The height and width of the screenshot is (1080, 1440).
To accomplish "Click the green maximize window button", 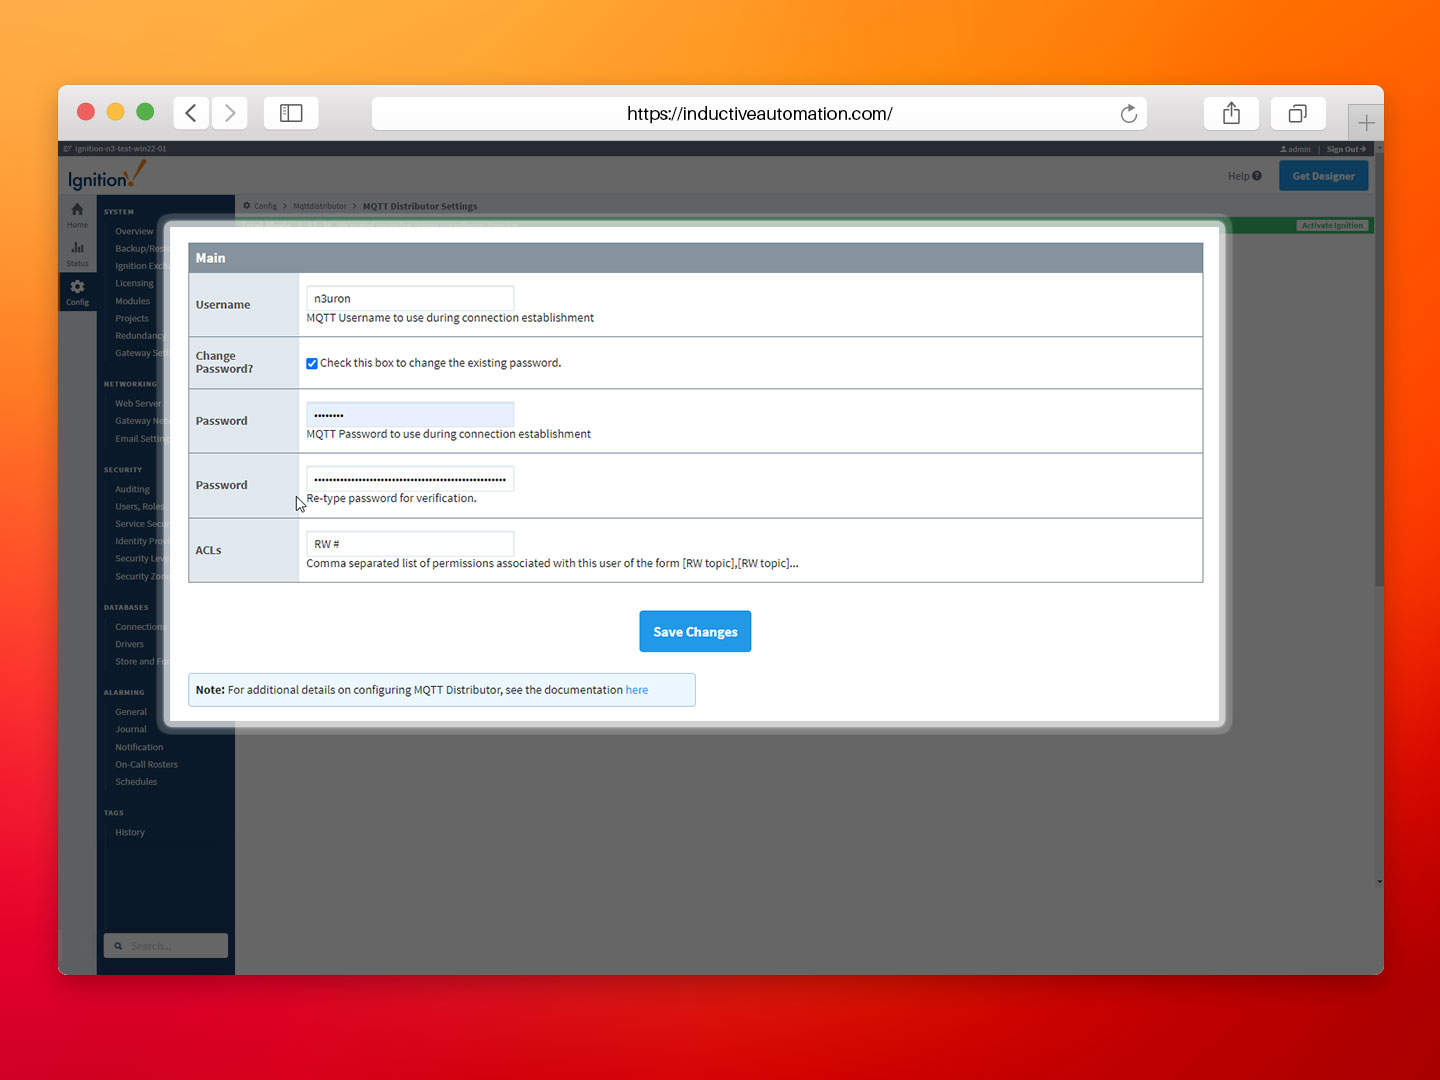I will click(x=145, y=112).
